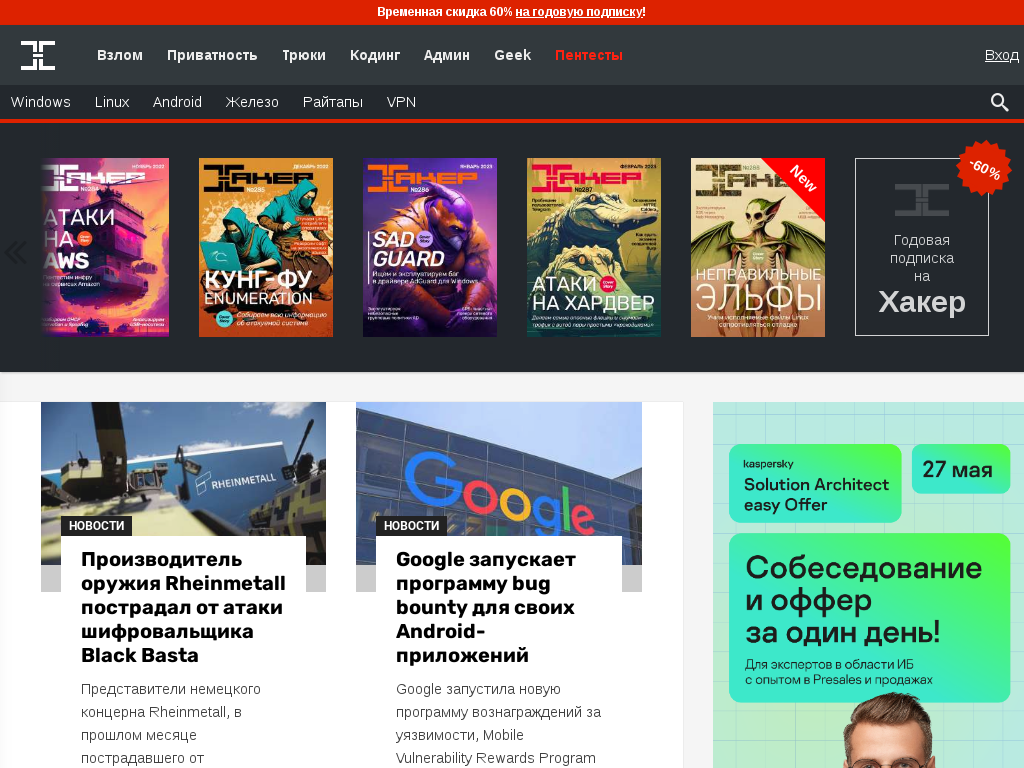
Task: Open the 'Атаки на AWS' magazine cover
Action: [x=105, y=248]
